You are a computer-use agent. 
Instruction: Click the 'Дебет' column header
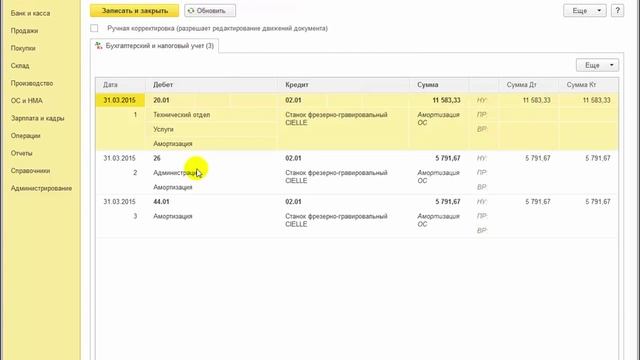pos(211,85)
